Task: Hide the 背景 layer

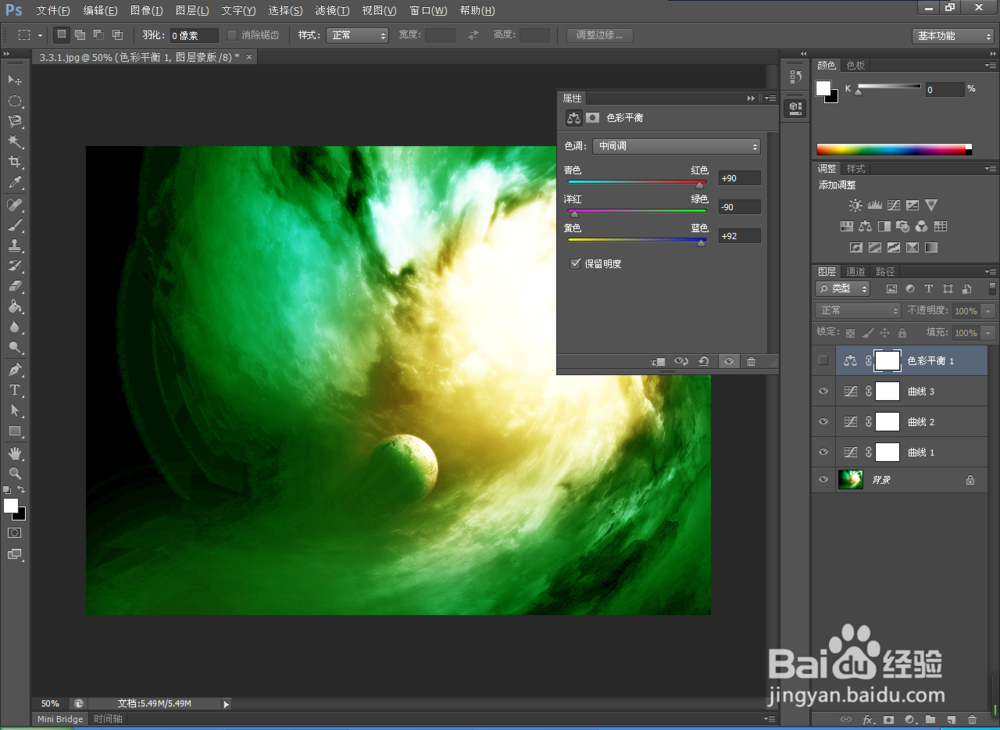Action: tap(823, 479)
